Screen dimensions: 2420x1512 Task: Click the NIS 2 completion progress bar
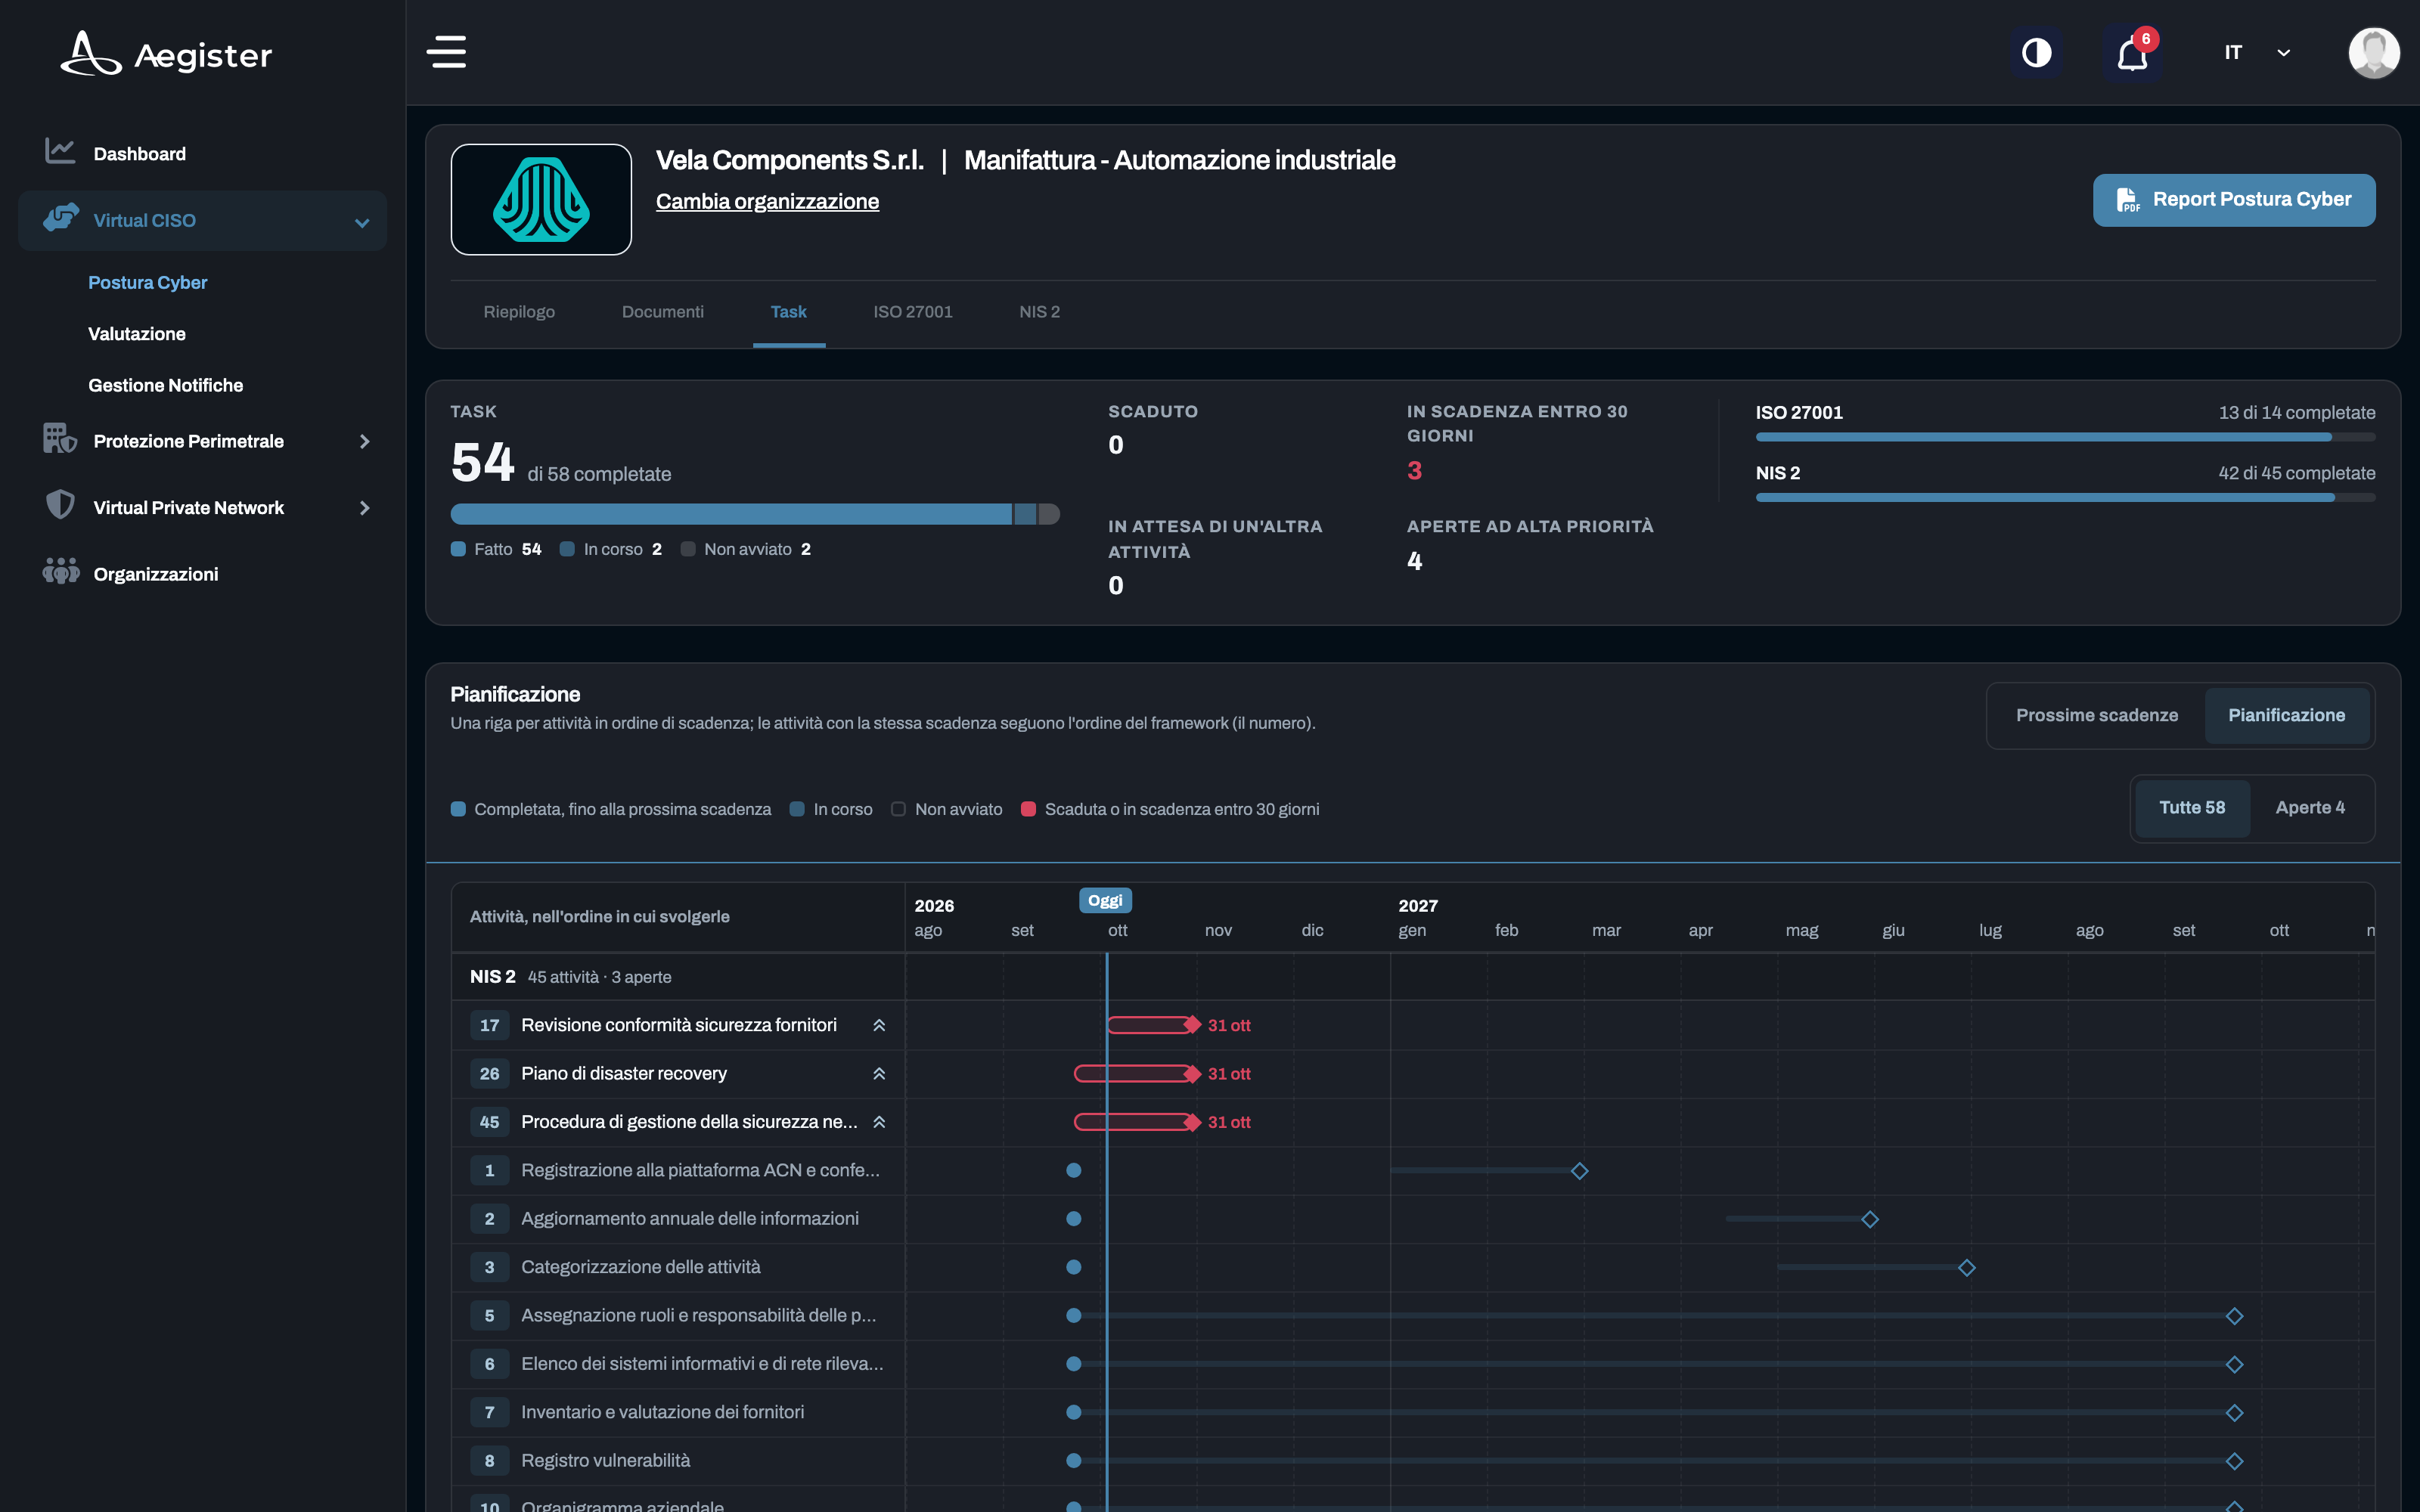pos(2065,497)
